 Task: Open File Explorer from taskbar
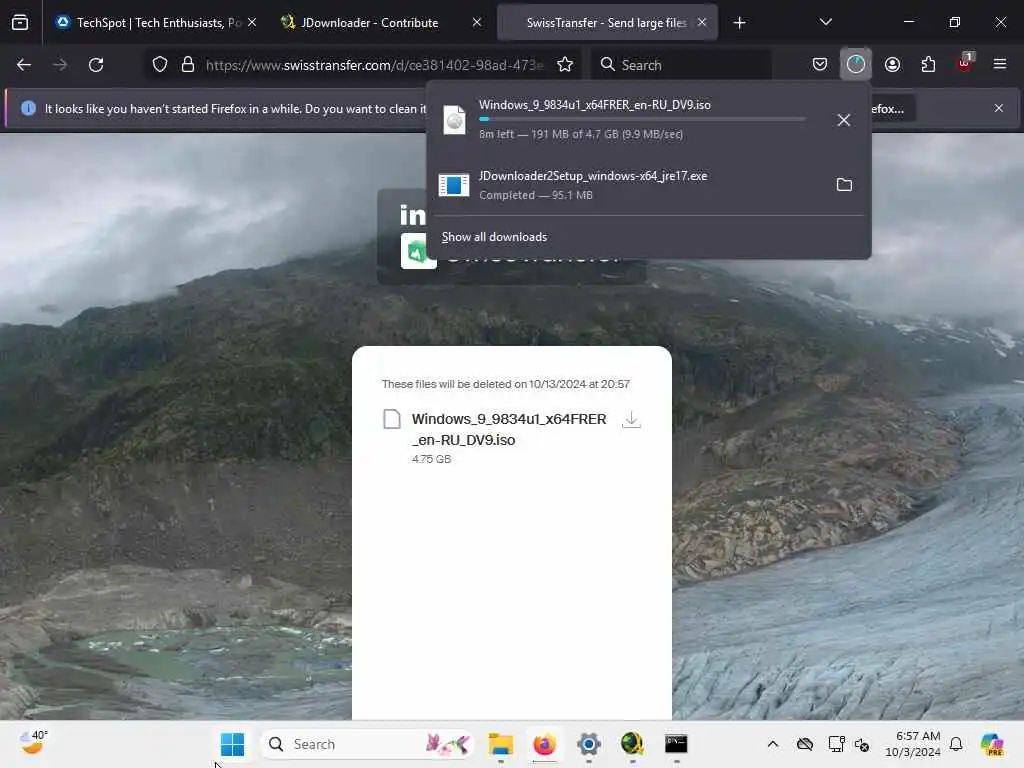coord(501,744)
